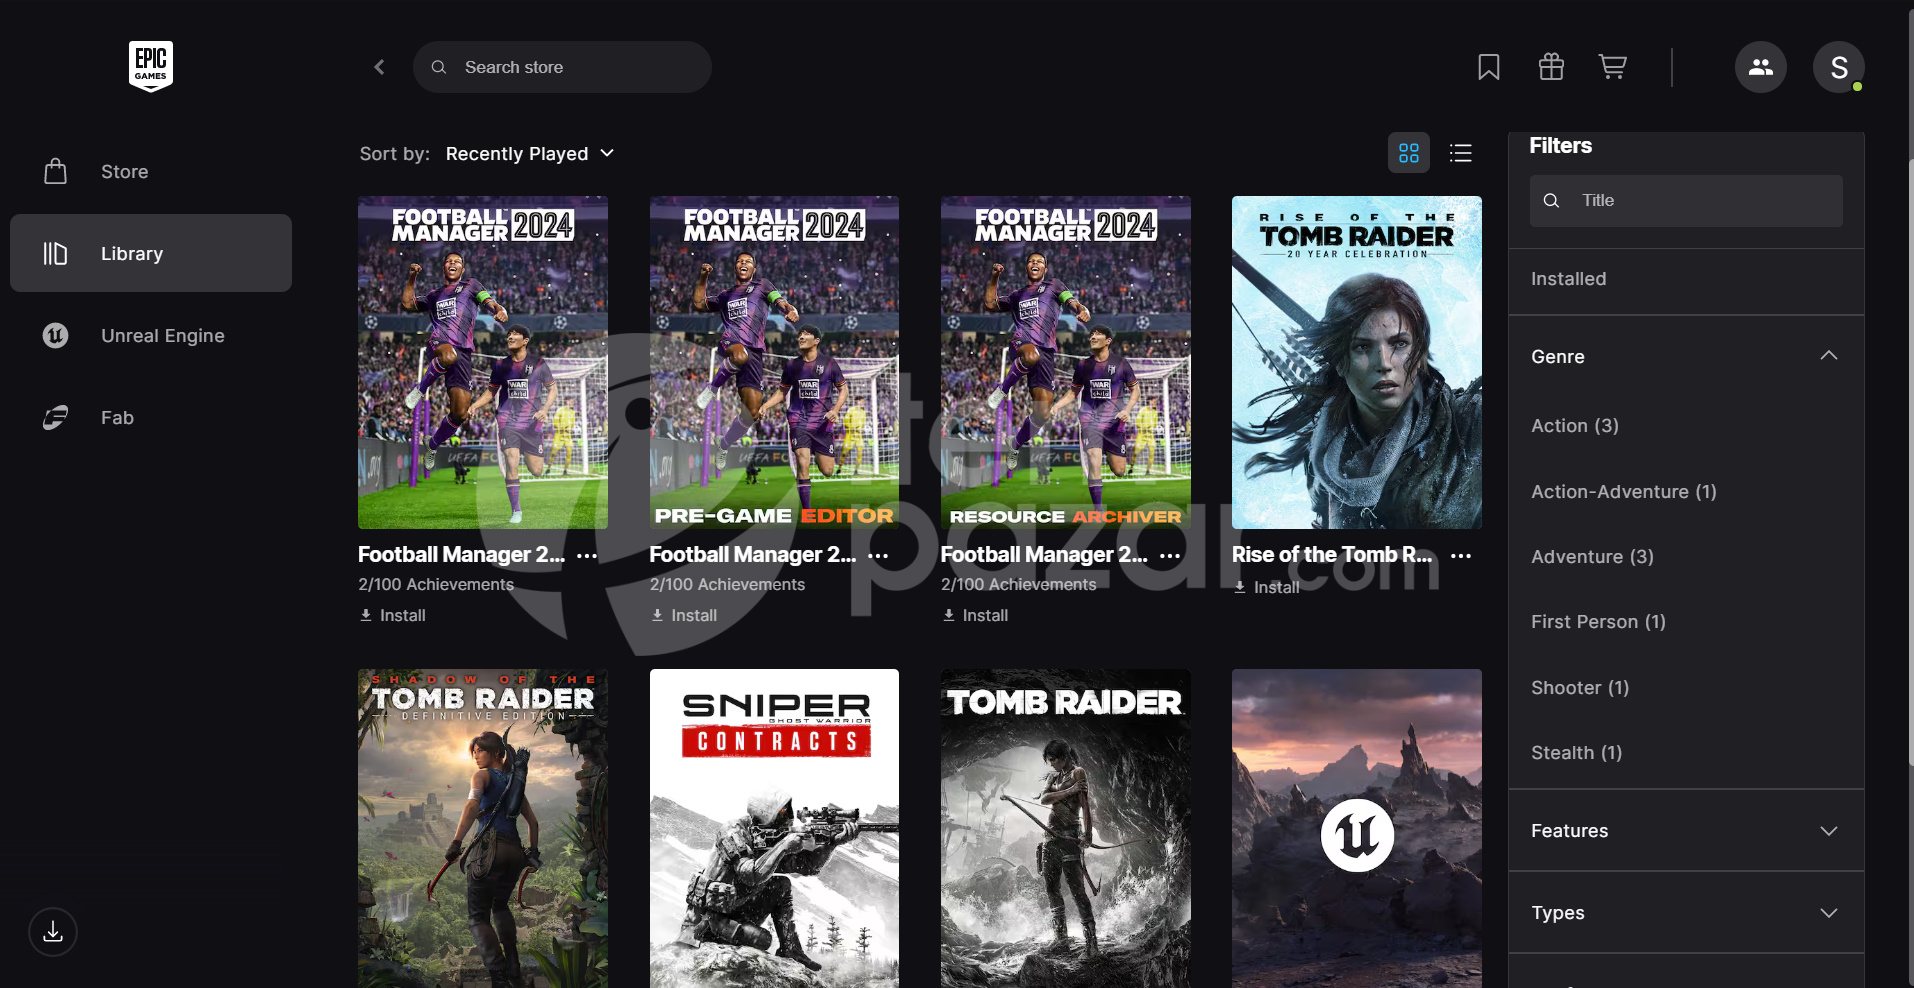The image size is (1914, 988).
Task: Open the Tomb Raider cover thumbnail
Action: 1066,828
